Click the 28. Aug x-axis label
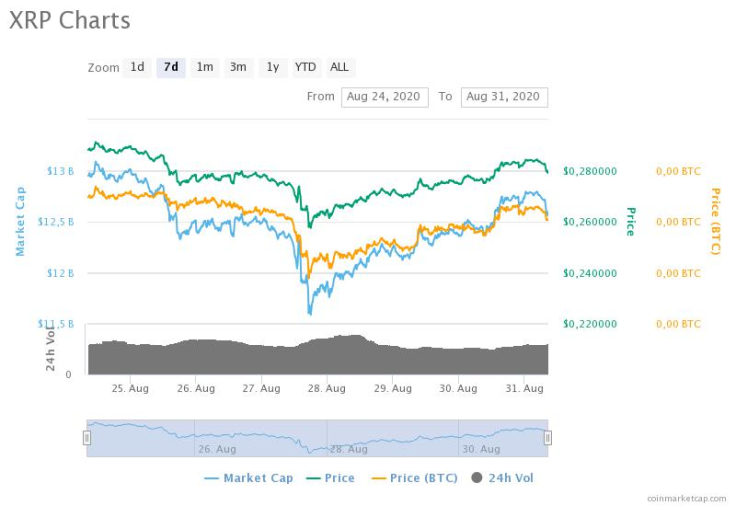 (x=327, y=389)
